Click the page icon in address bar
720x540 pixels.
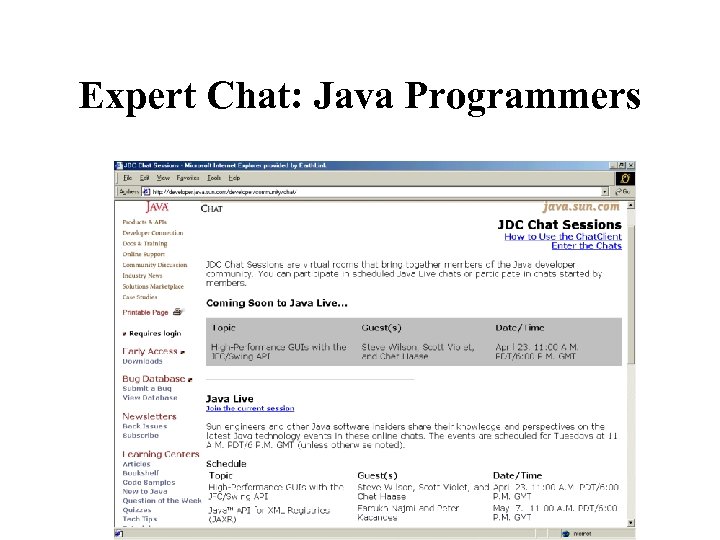click(146, 192)
